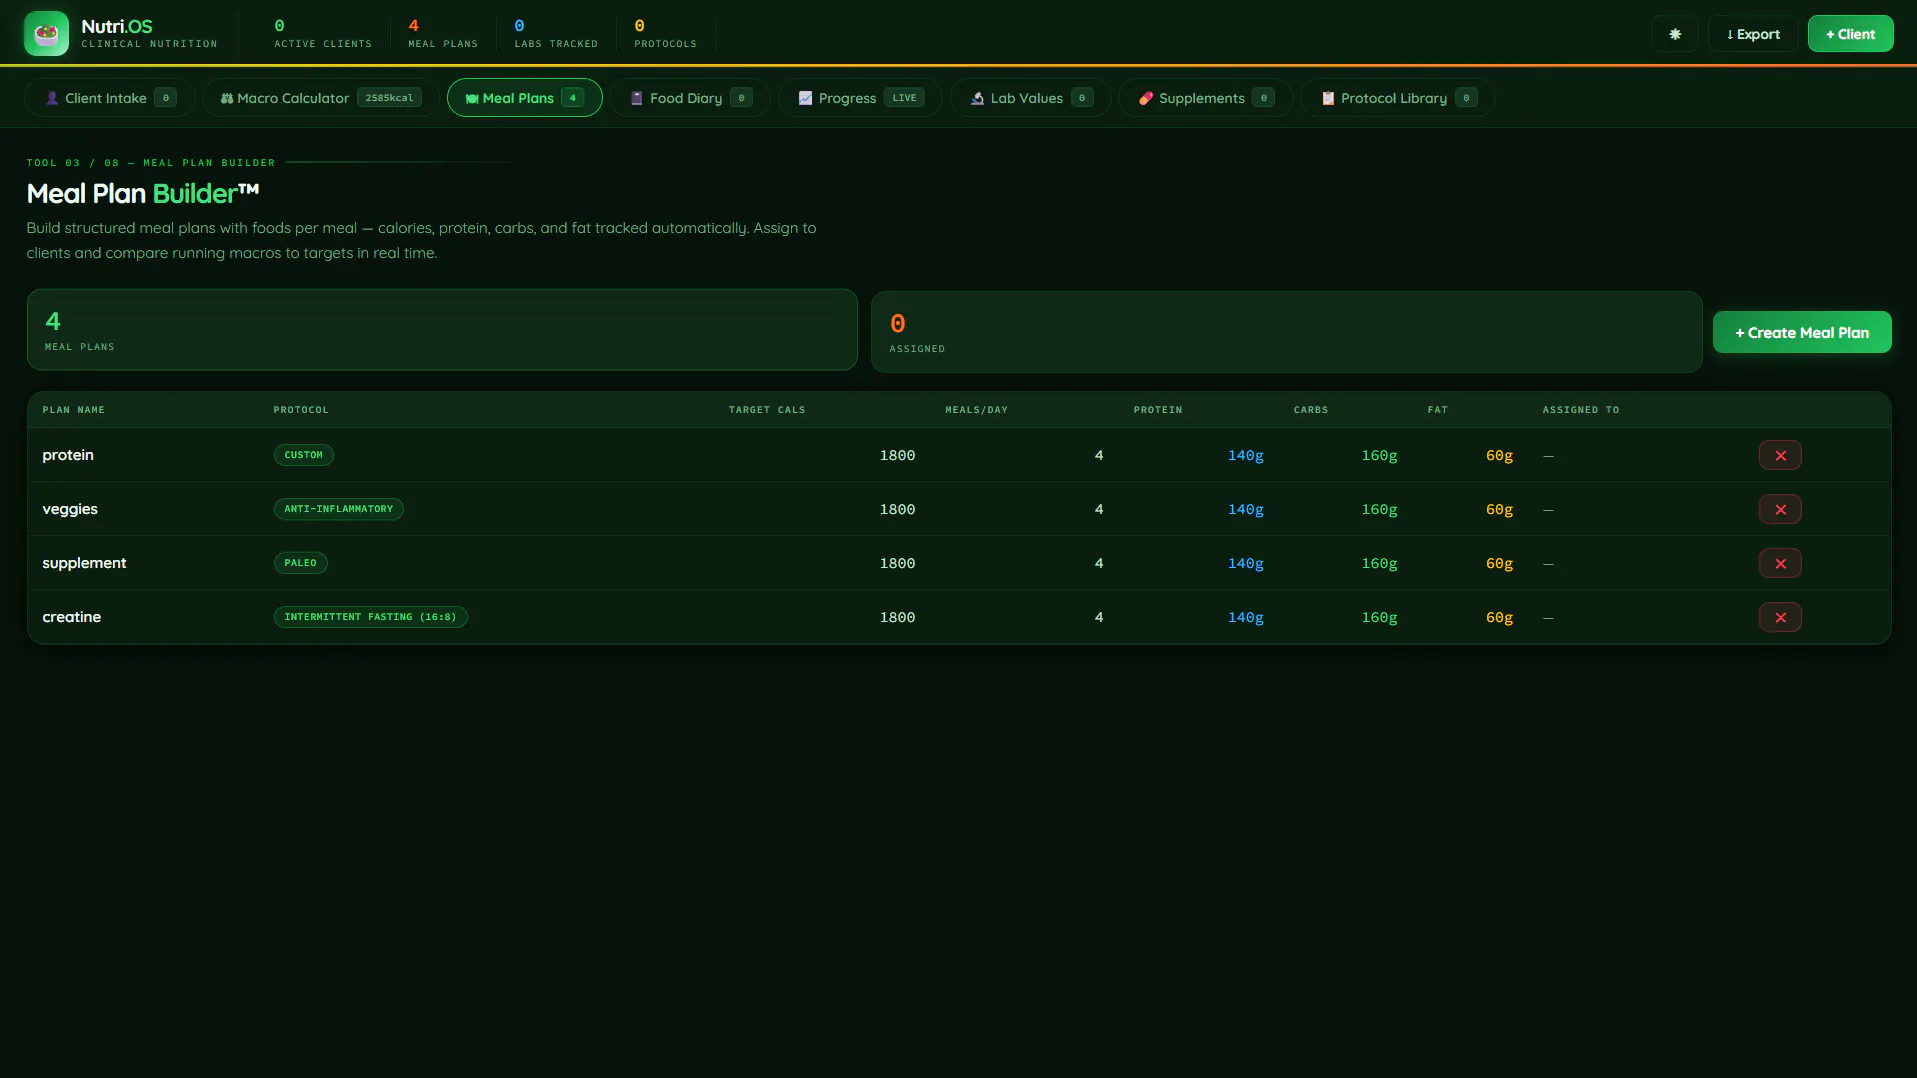This screenshot has height=1078, width=1917.
Task: Open the Protocol Library tab
Action: (1397, 98)
